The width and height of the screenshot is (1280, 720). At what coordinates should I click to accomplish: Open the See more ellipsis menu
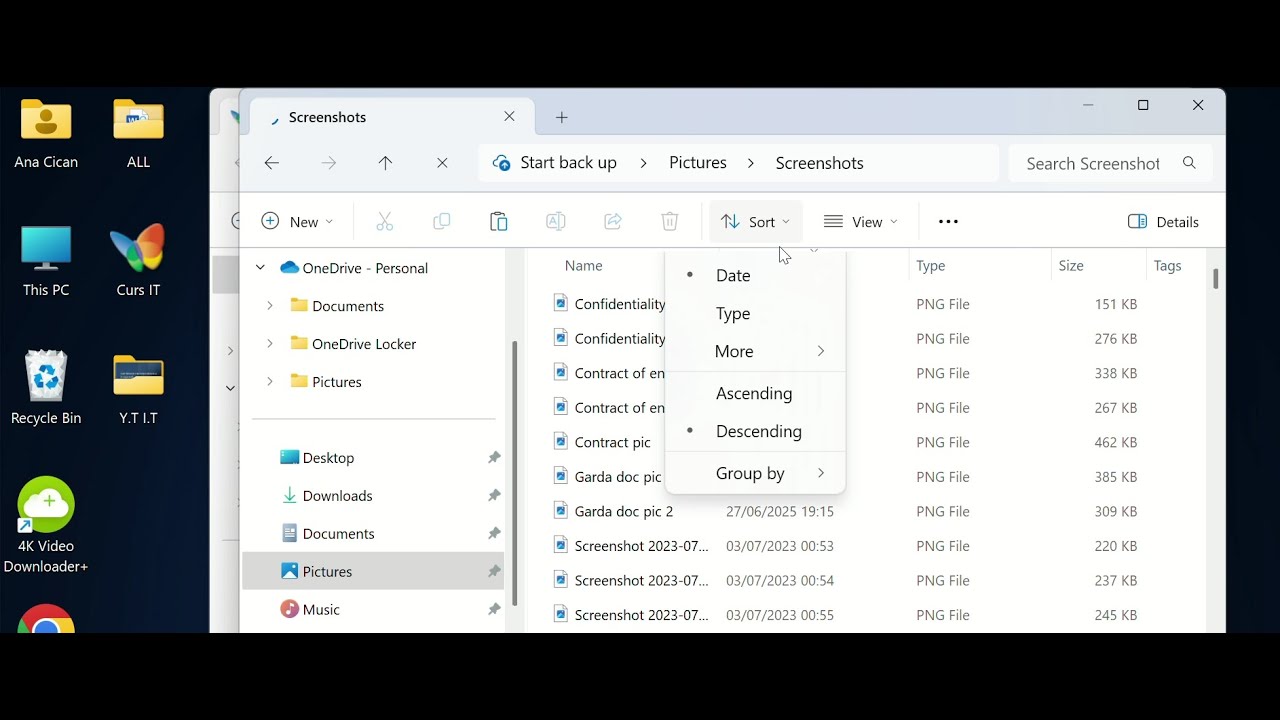[x=948, y=222]
